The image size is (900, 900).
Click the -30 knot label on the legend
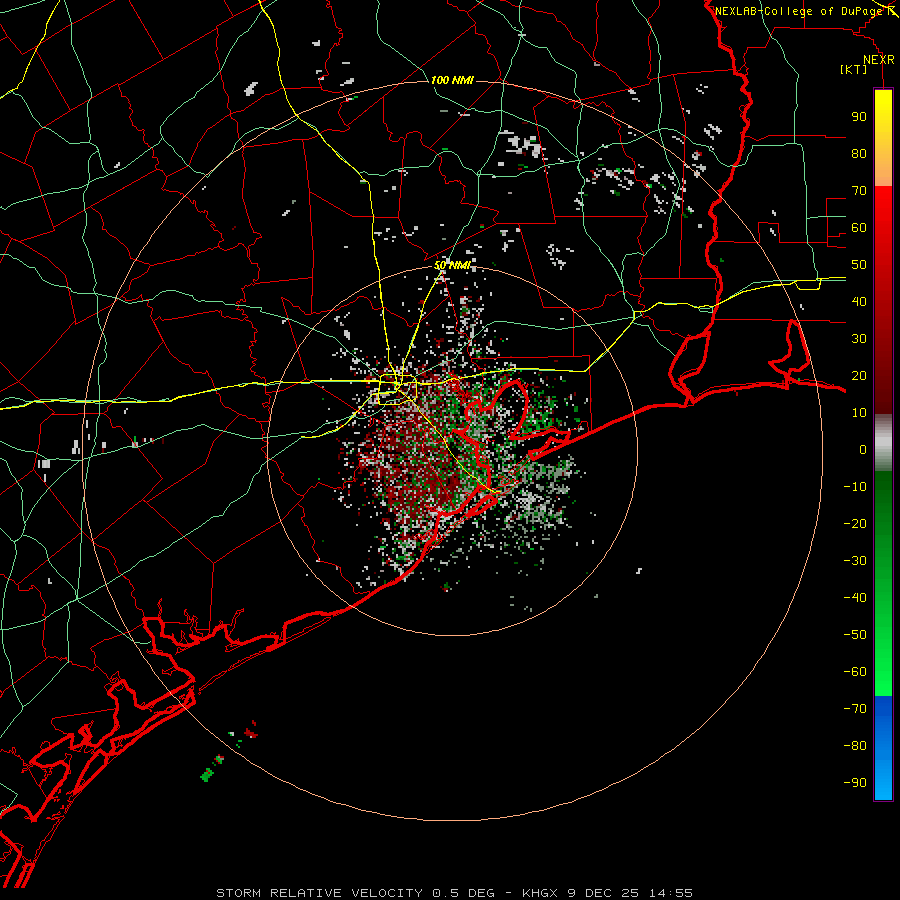(855, 561)
